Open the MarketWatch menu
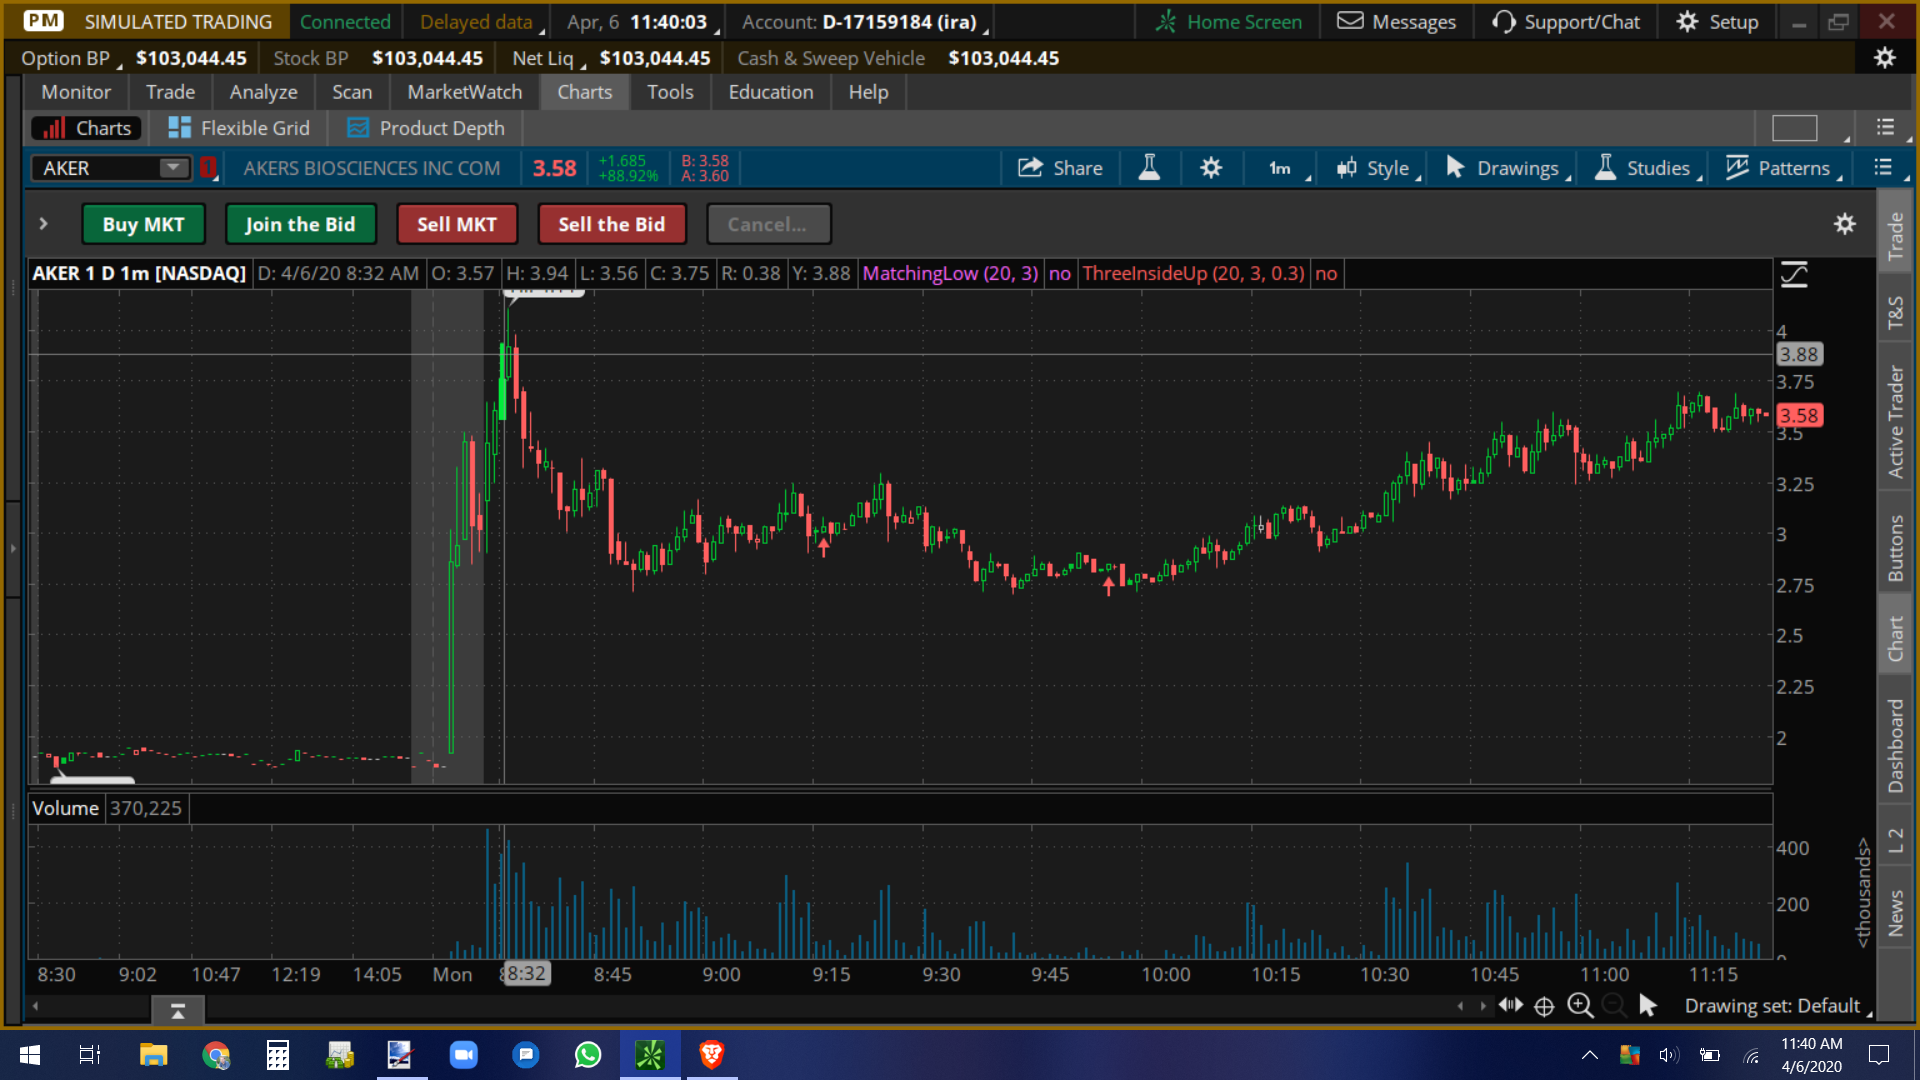This screenshot has width=1920, height=1080. coord(464,92)
